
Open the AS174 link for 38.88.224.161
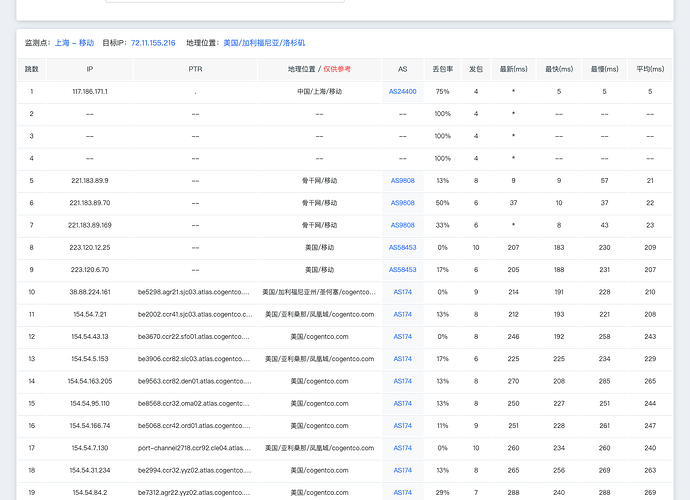(403, 292)
